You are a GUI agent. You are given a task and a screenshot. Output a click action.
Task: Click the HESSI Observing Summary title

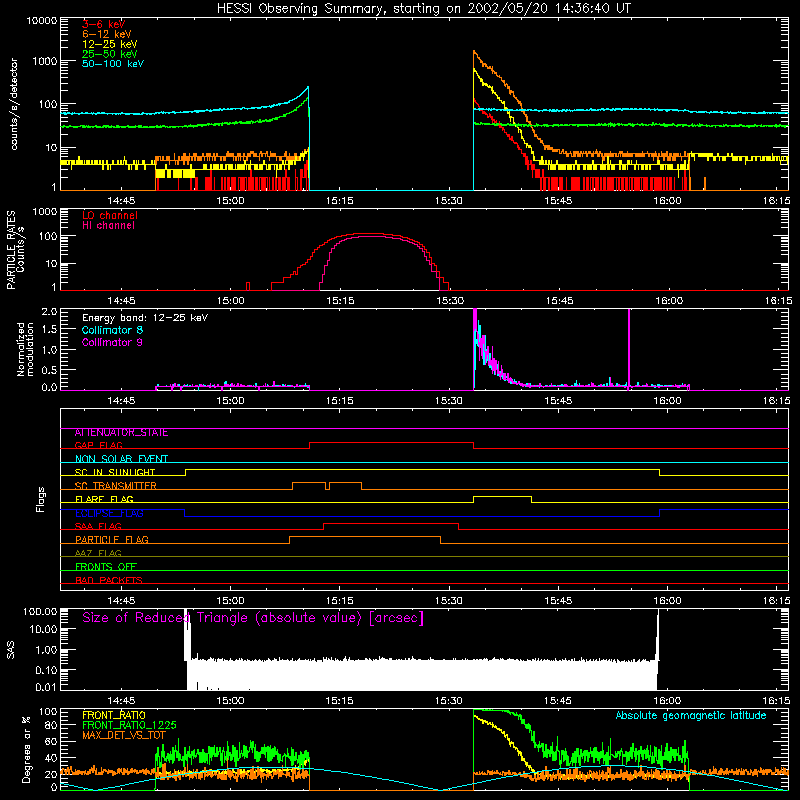pyautogui.click(x=423, y=9)
